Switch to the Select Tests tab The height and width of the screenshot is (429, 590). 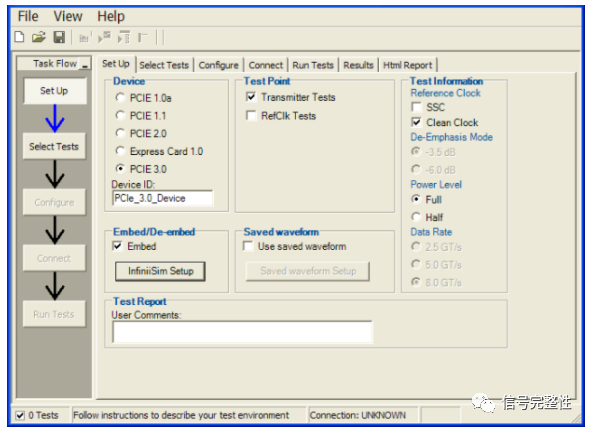(x=164, y=65)
